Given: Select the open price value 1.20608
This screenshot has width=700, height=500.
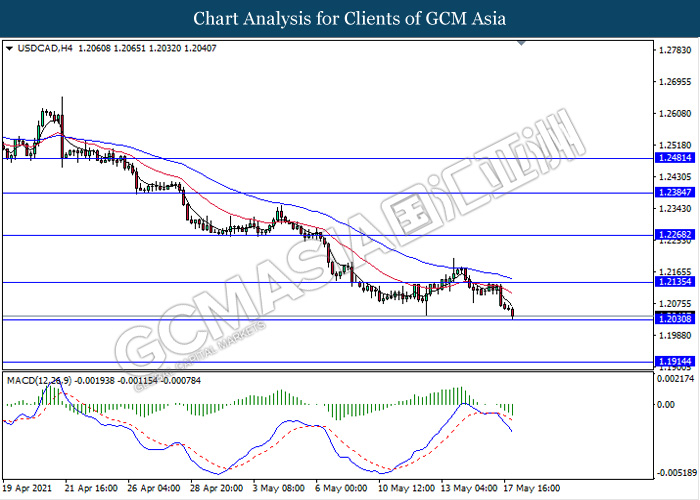Looking at the screenshot, I should click(x=94, y=48).
